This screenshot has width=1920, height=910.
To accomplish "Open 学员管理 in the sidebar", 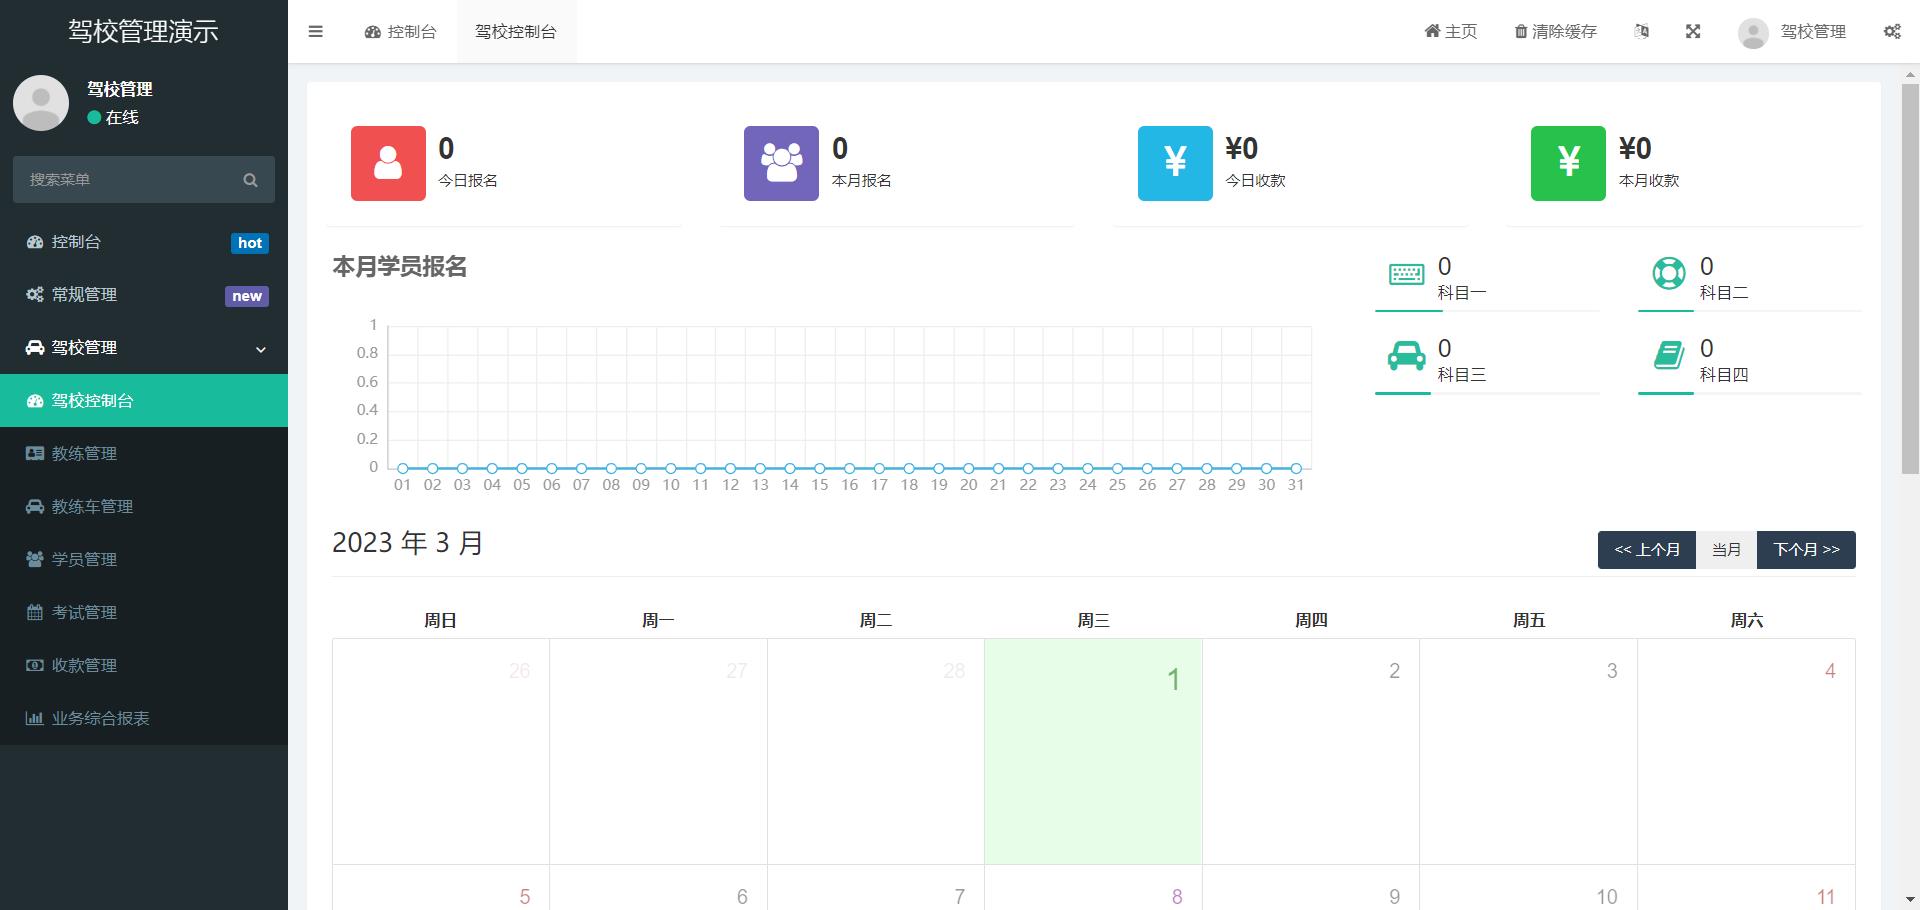I will (x=144, y=560).
